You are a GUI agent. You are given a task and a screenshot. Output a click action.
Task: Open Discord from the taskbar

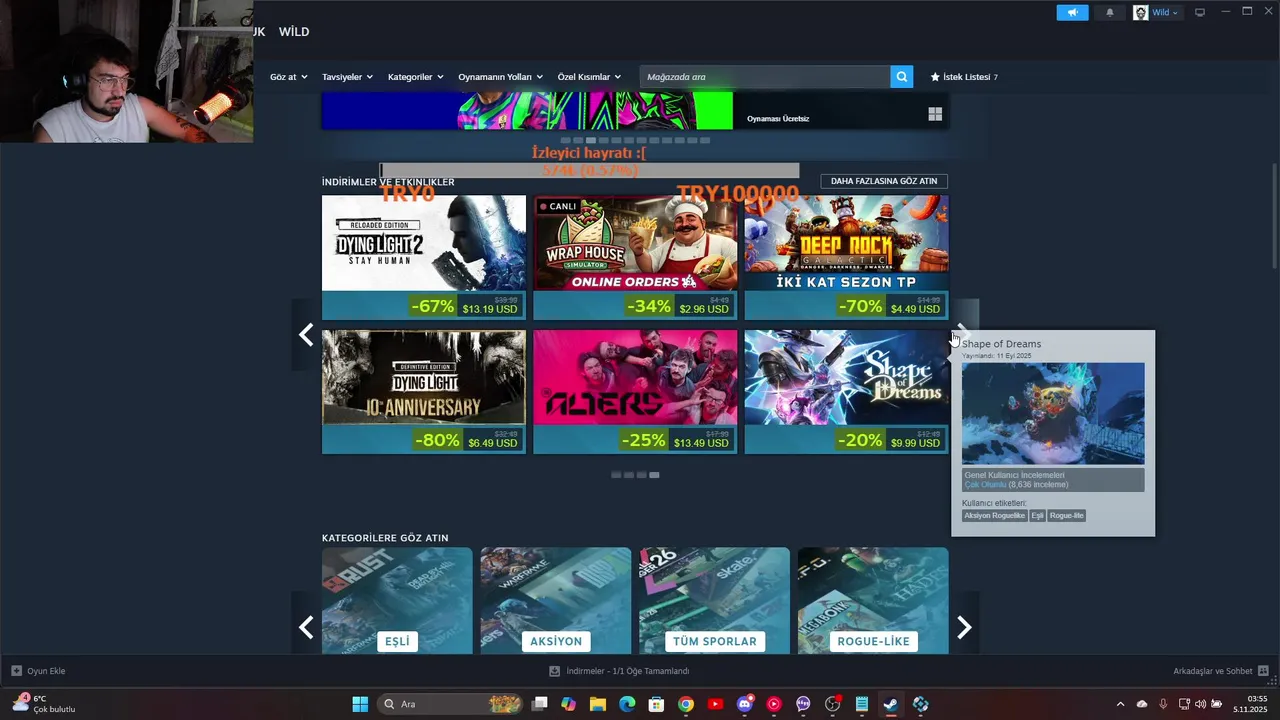click(744, 704)
